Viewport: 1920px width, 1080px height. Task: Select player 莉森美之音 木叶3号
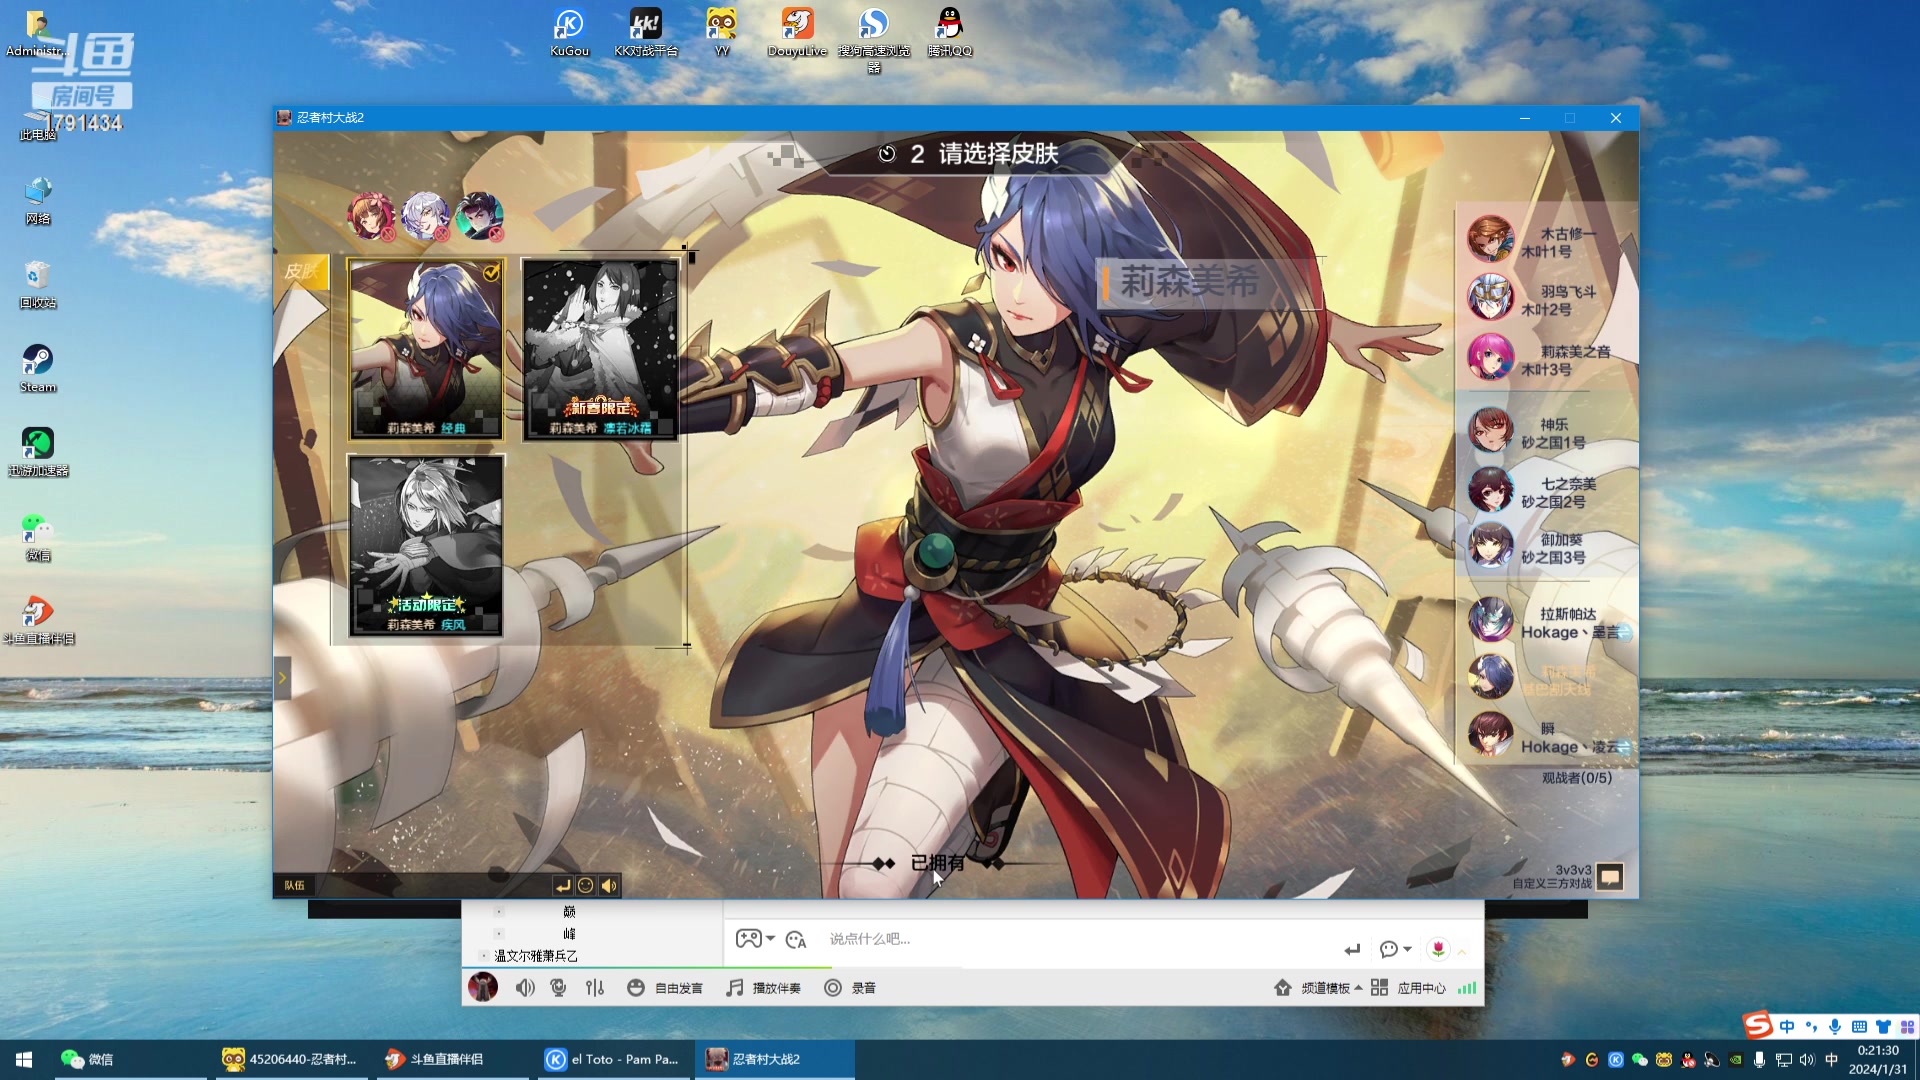[x=1546, y=359]
